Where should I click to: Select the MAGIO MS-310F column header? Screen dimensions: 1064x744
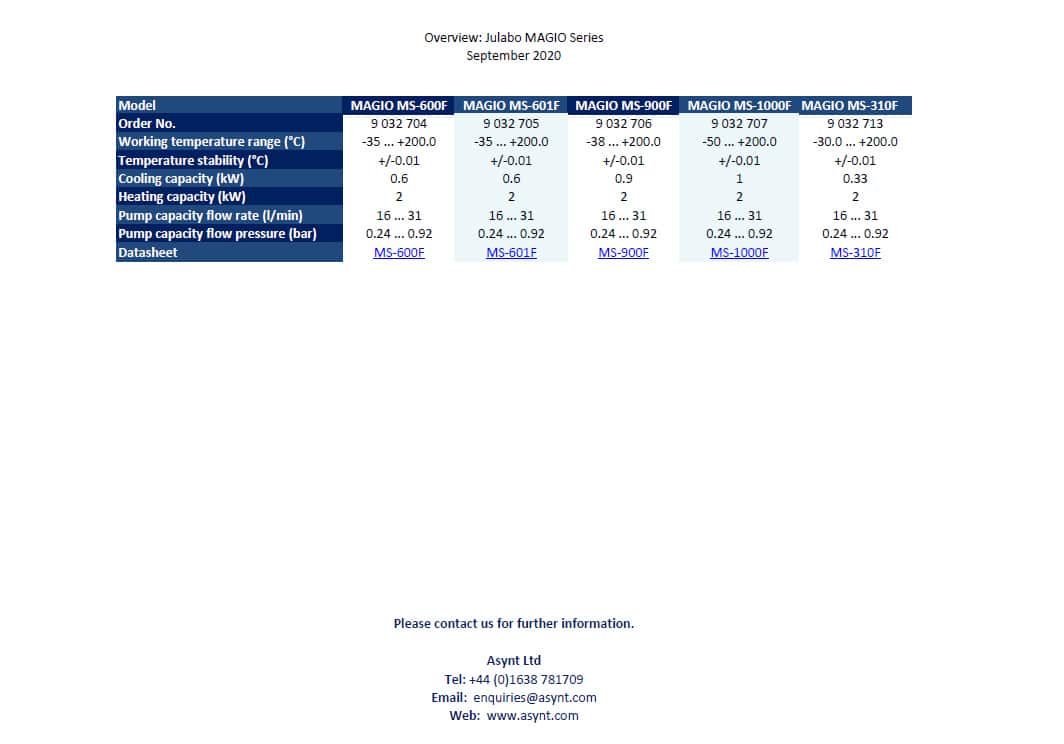coord(855,105)
